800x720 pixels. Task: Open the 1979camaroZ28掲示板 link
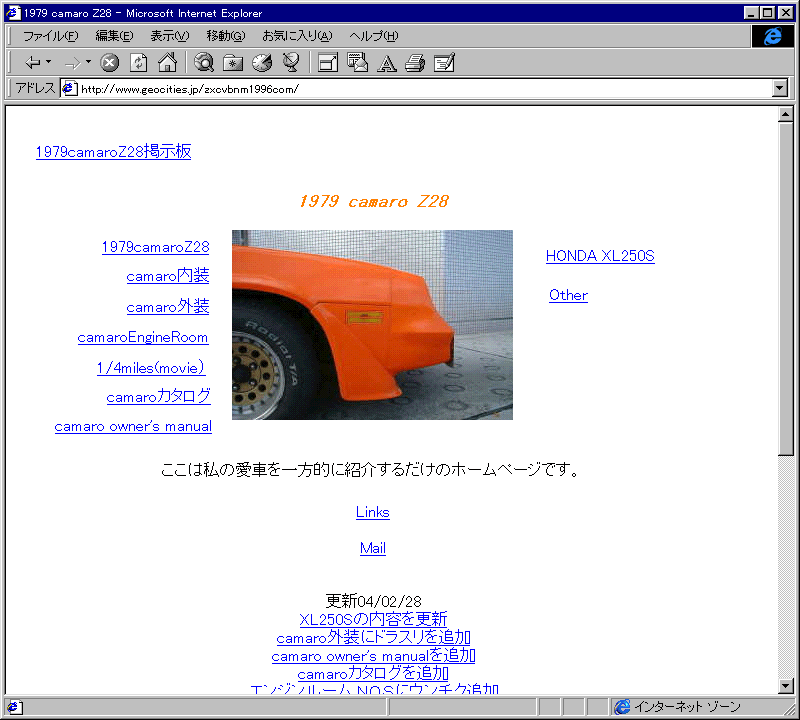[113, 152]
